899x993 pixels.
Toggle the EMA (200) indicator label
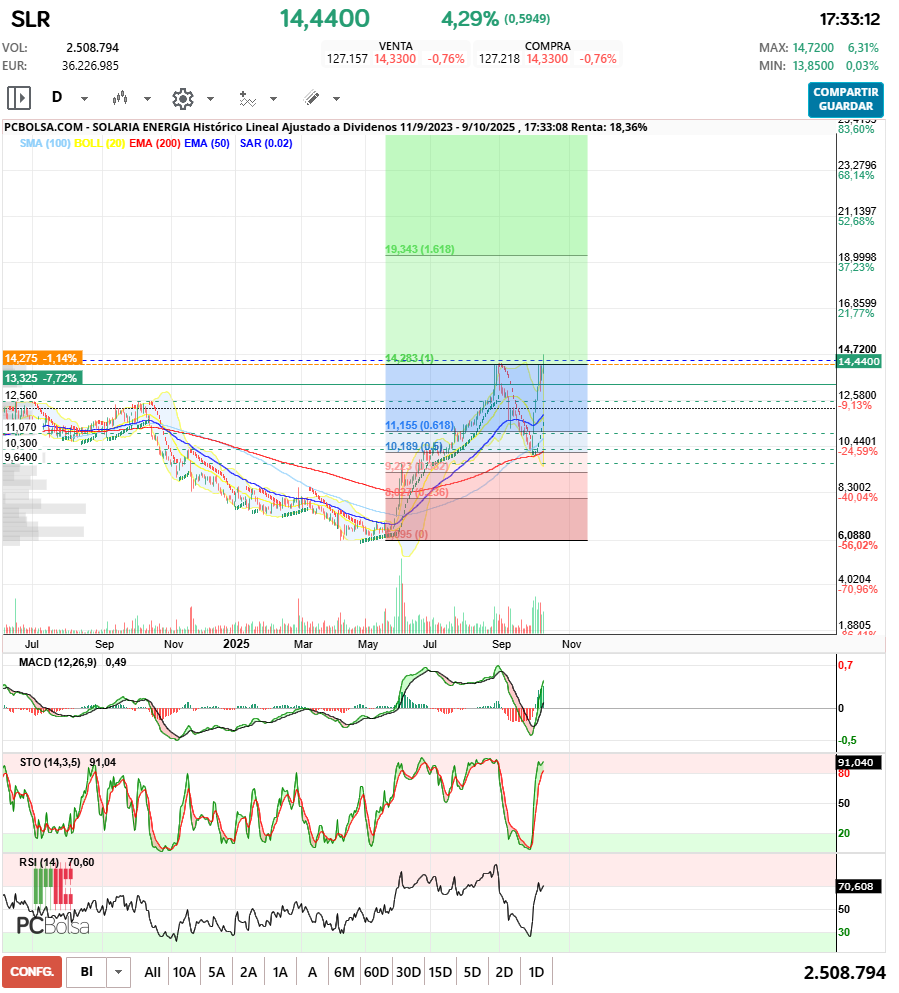click(x=153, y=144)
